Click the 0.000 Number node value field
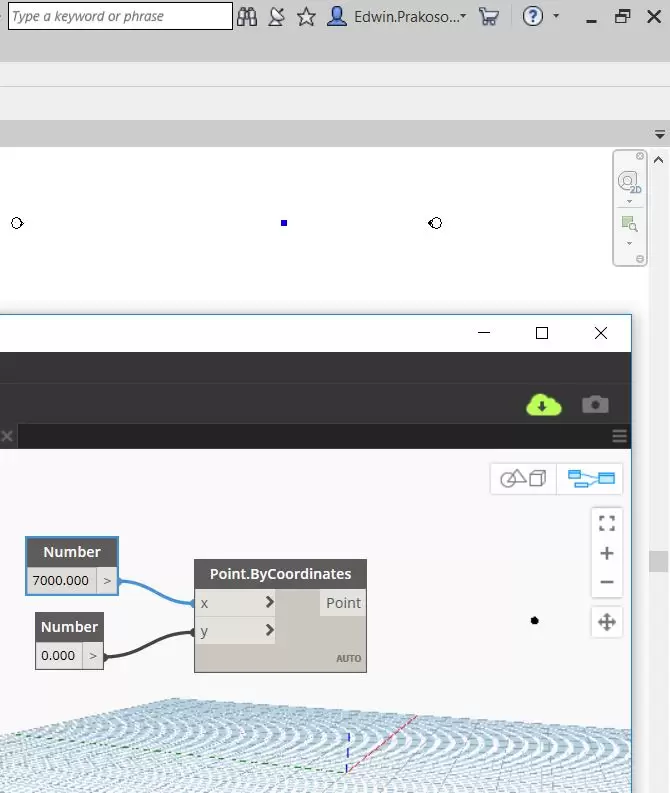 (x=58, y=656)
